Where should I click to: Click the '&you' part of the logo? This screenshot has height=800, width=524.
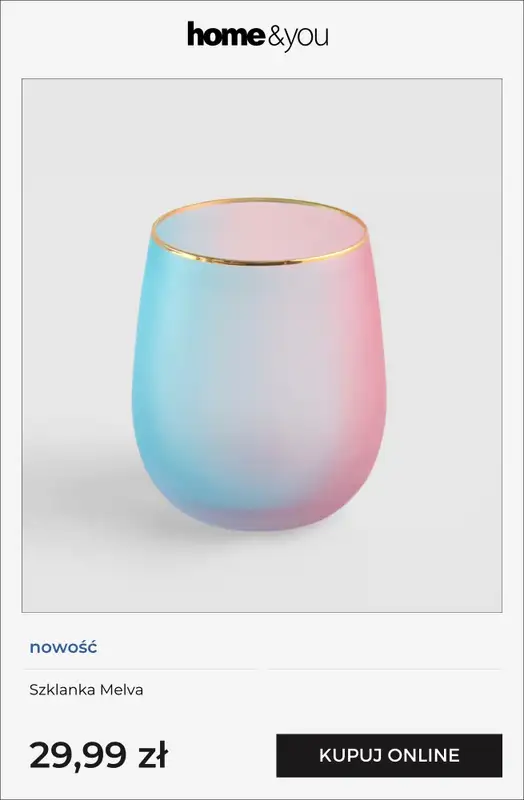297,38
